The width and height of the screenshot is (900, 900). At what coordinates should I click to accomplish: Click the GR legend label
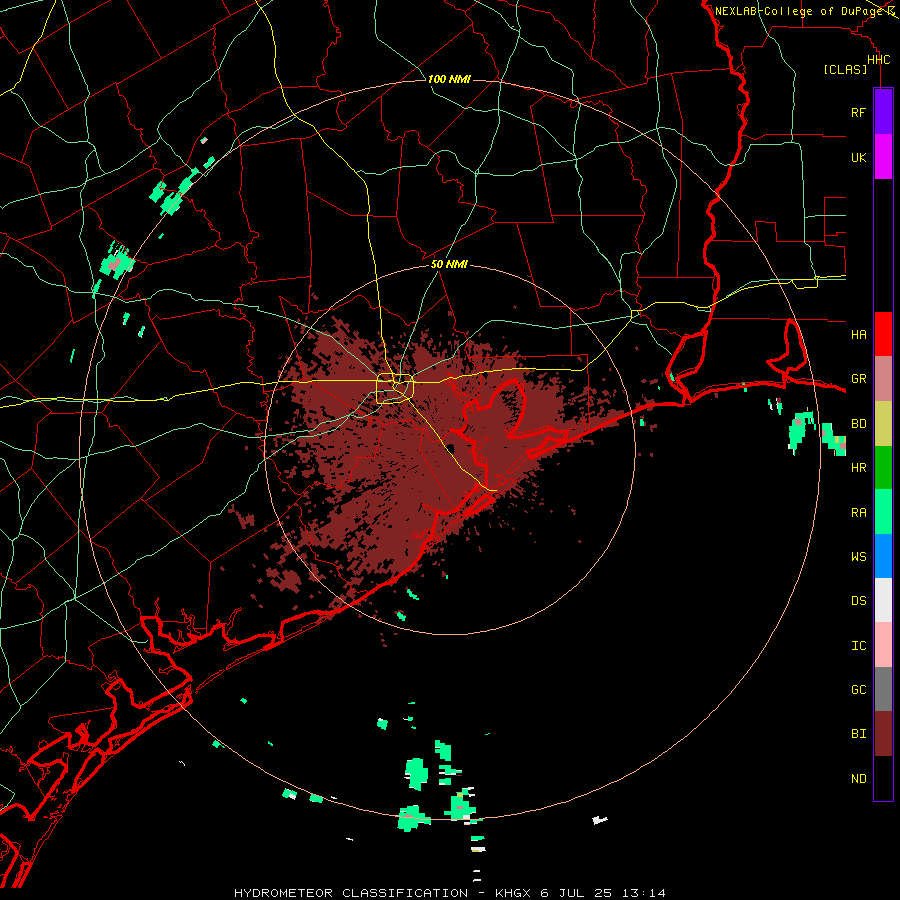click(858, 379)
